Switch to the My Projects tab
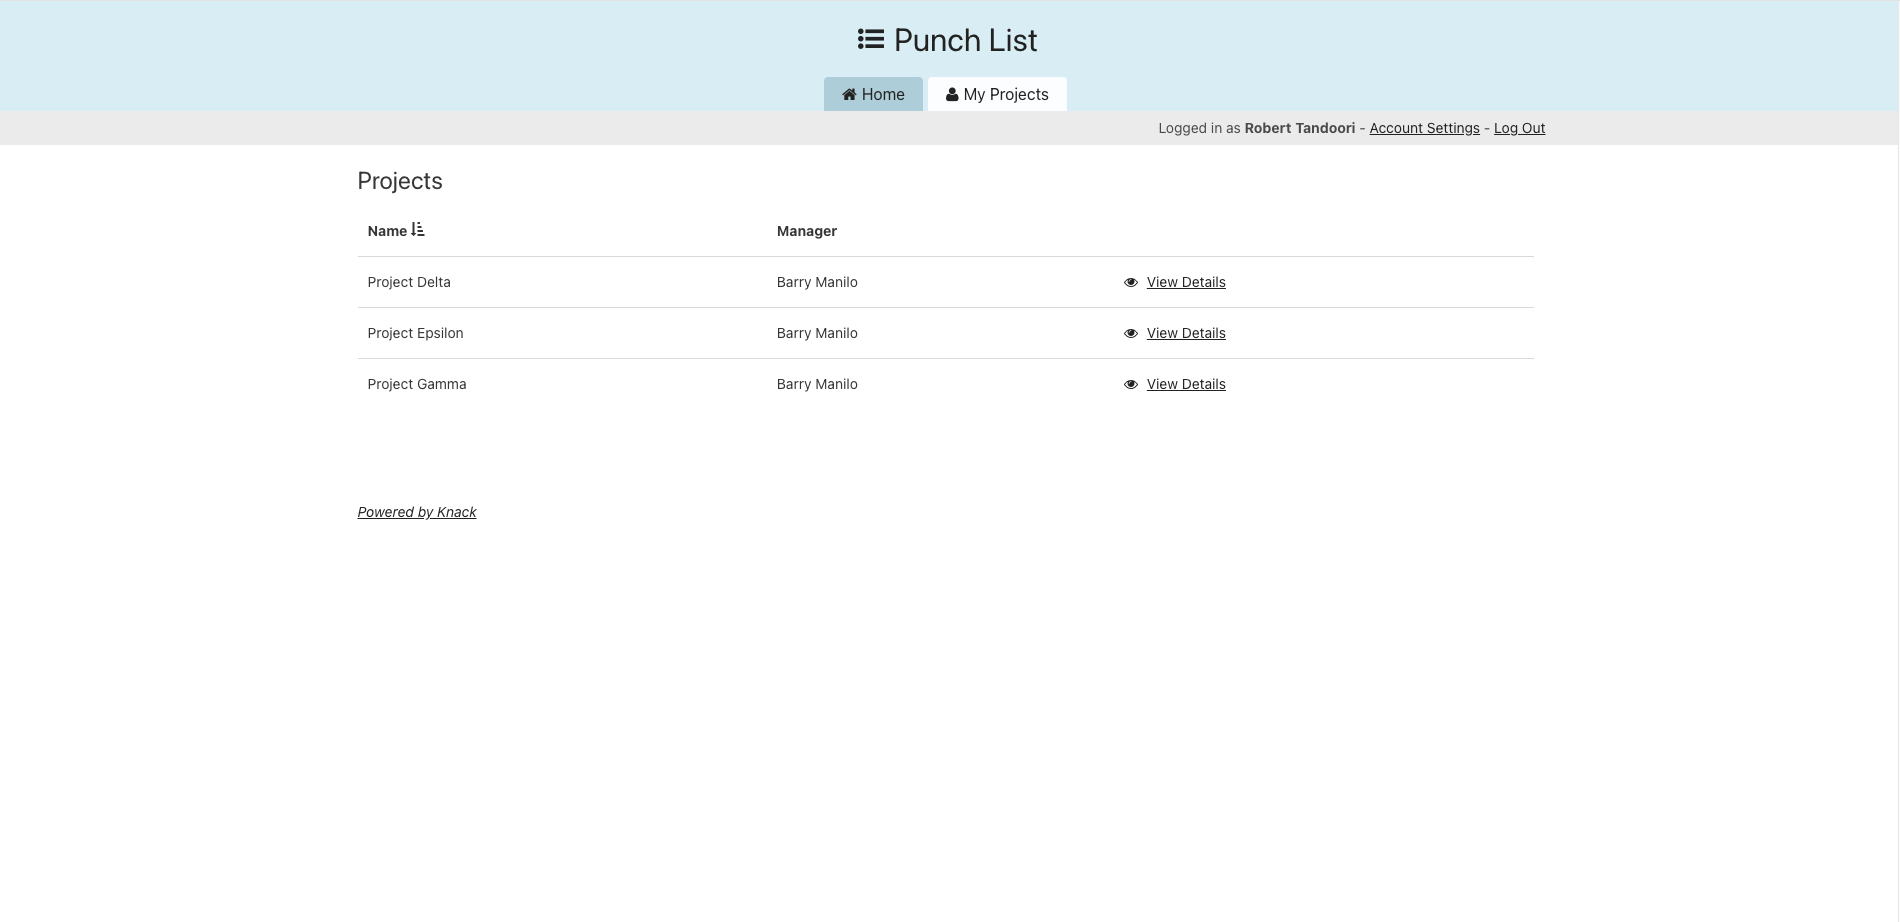This screenshot has width=1900, height=922. (x=997, y=94)
